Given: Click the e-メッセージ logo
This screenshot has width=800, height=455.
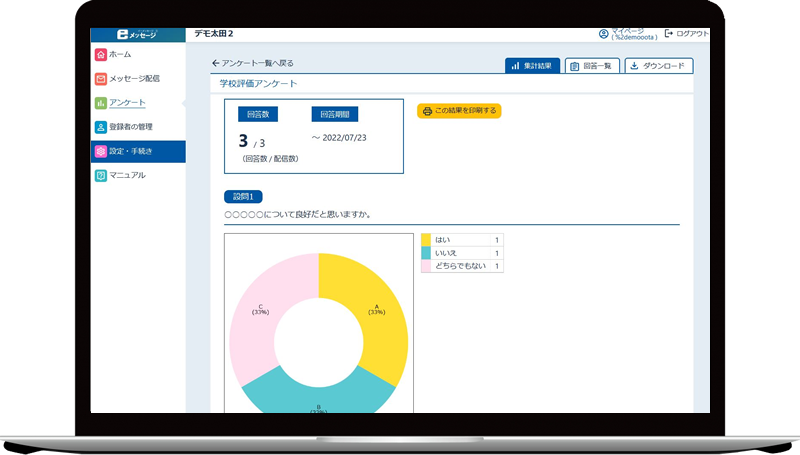Looking at the screenshot, I should click(137, 35).
